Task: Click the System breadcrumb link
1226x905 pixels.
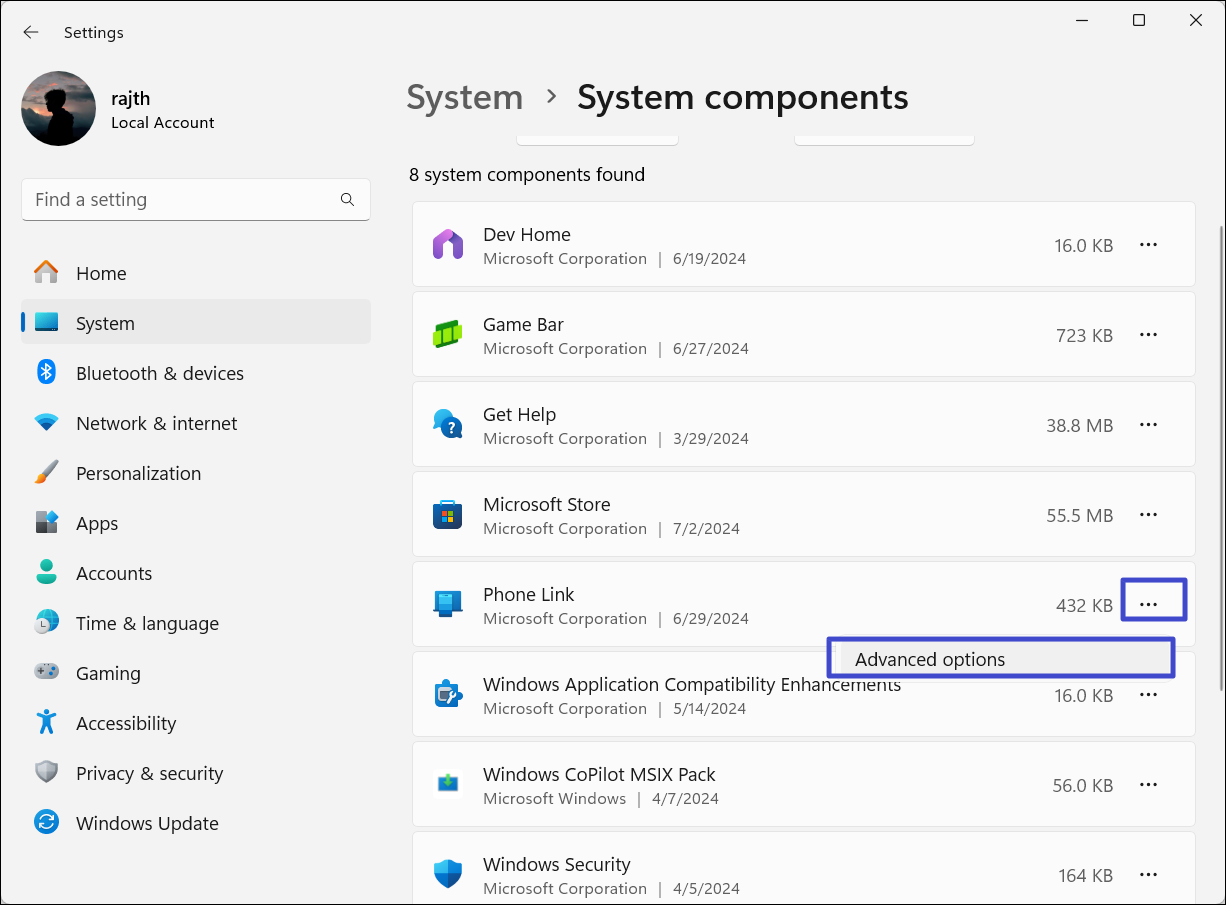Action: coord(464,97)
